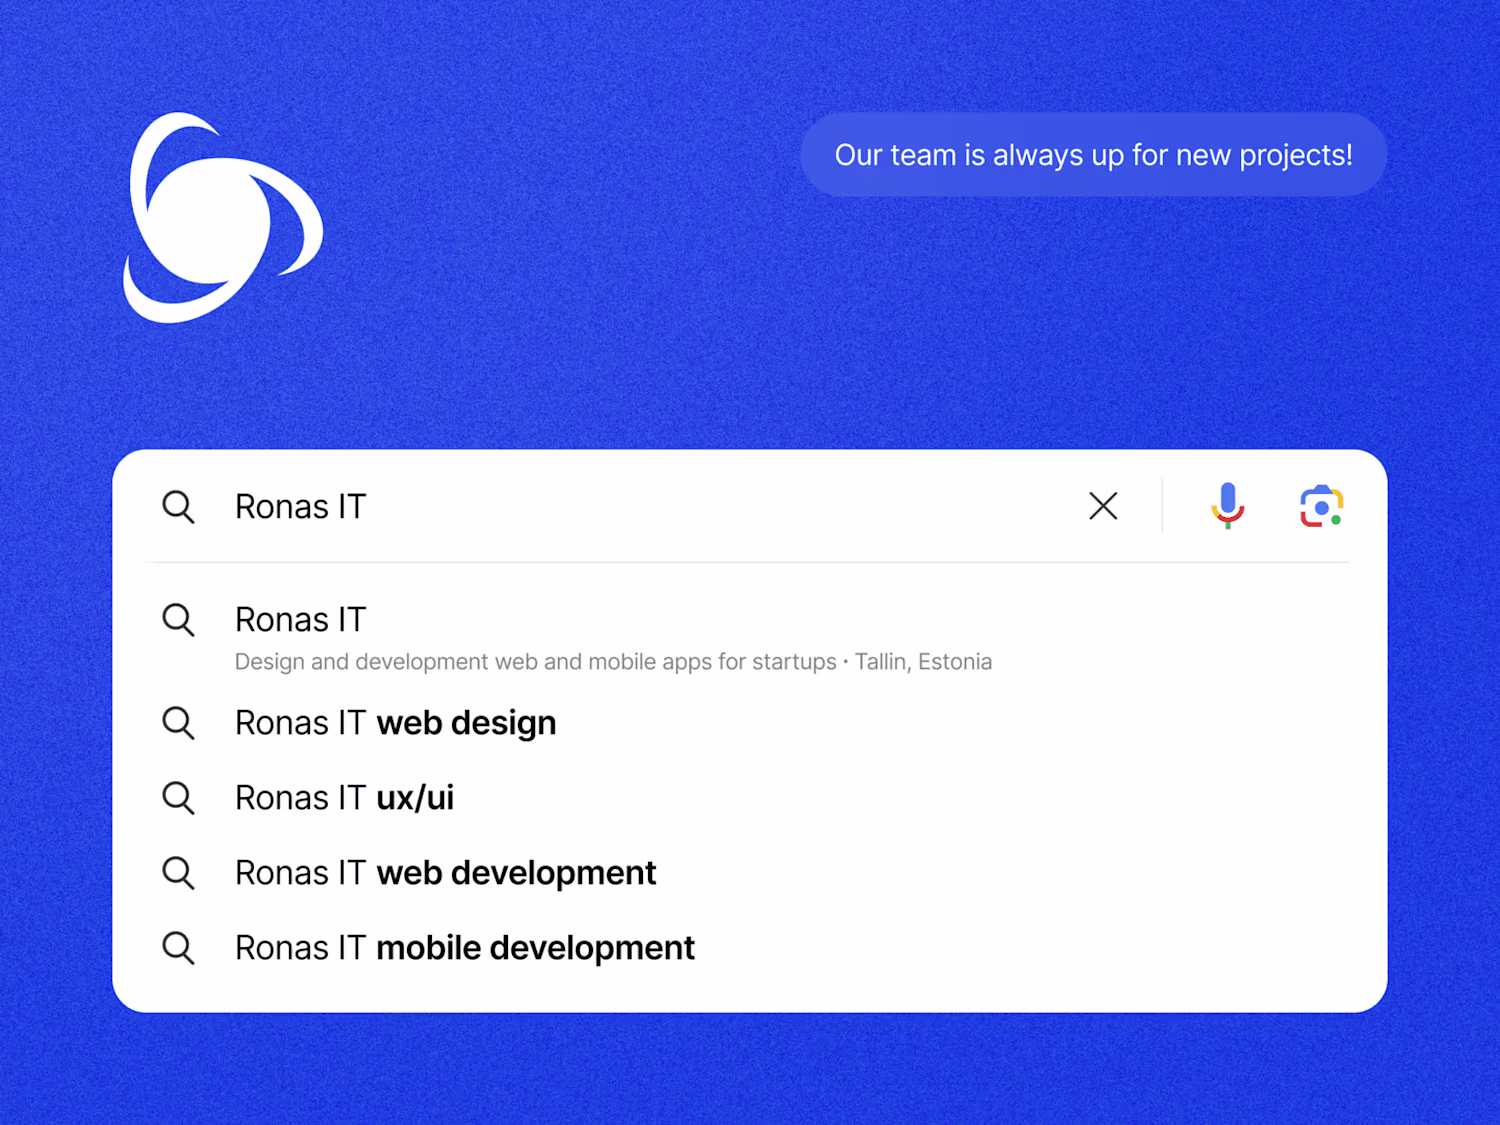Click the "Our team is always up" banner
The image size is (1500, 1125).
pyautogui.click(x=1093, y=155)
